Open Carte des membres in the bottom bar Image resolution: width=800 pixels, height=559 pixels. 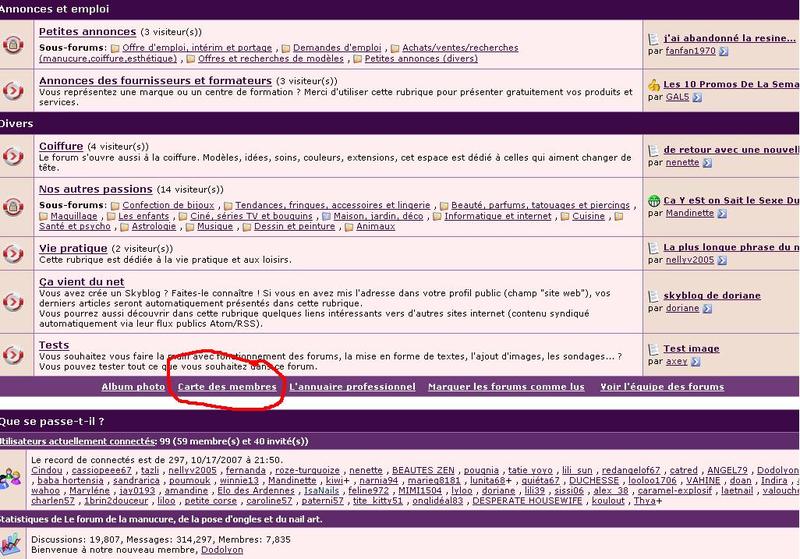click(226, 386)
